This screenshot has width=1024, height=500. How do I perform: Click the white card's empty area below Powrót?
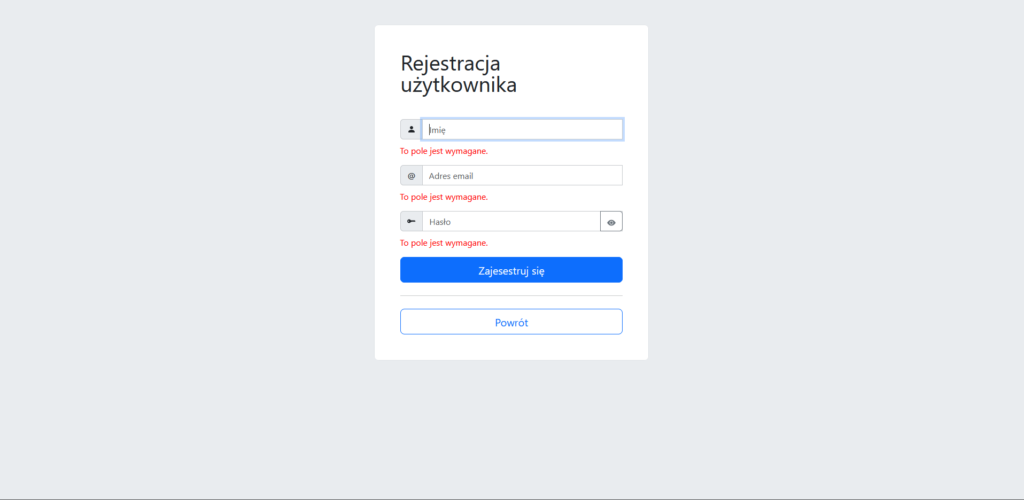(x=511, y=348)
